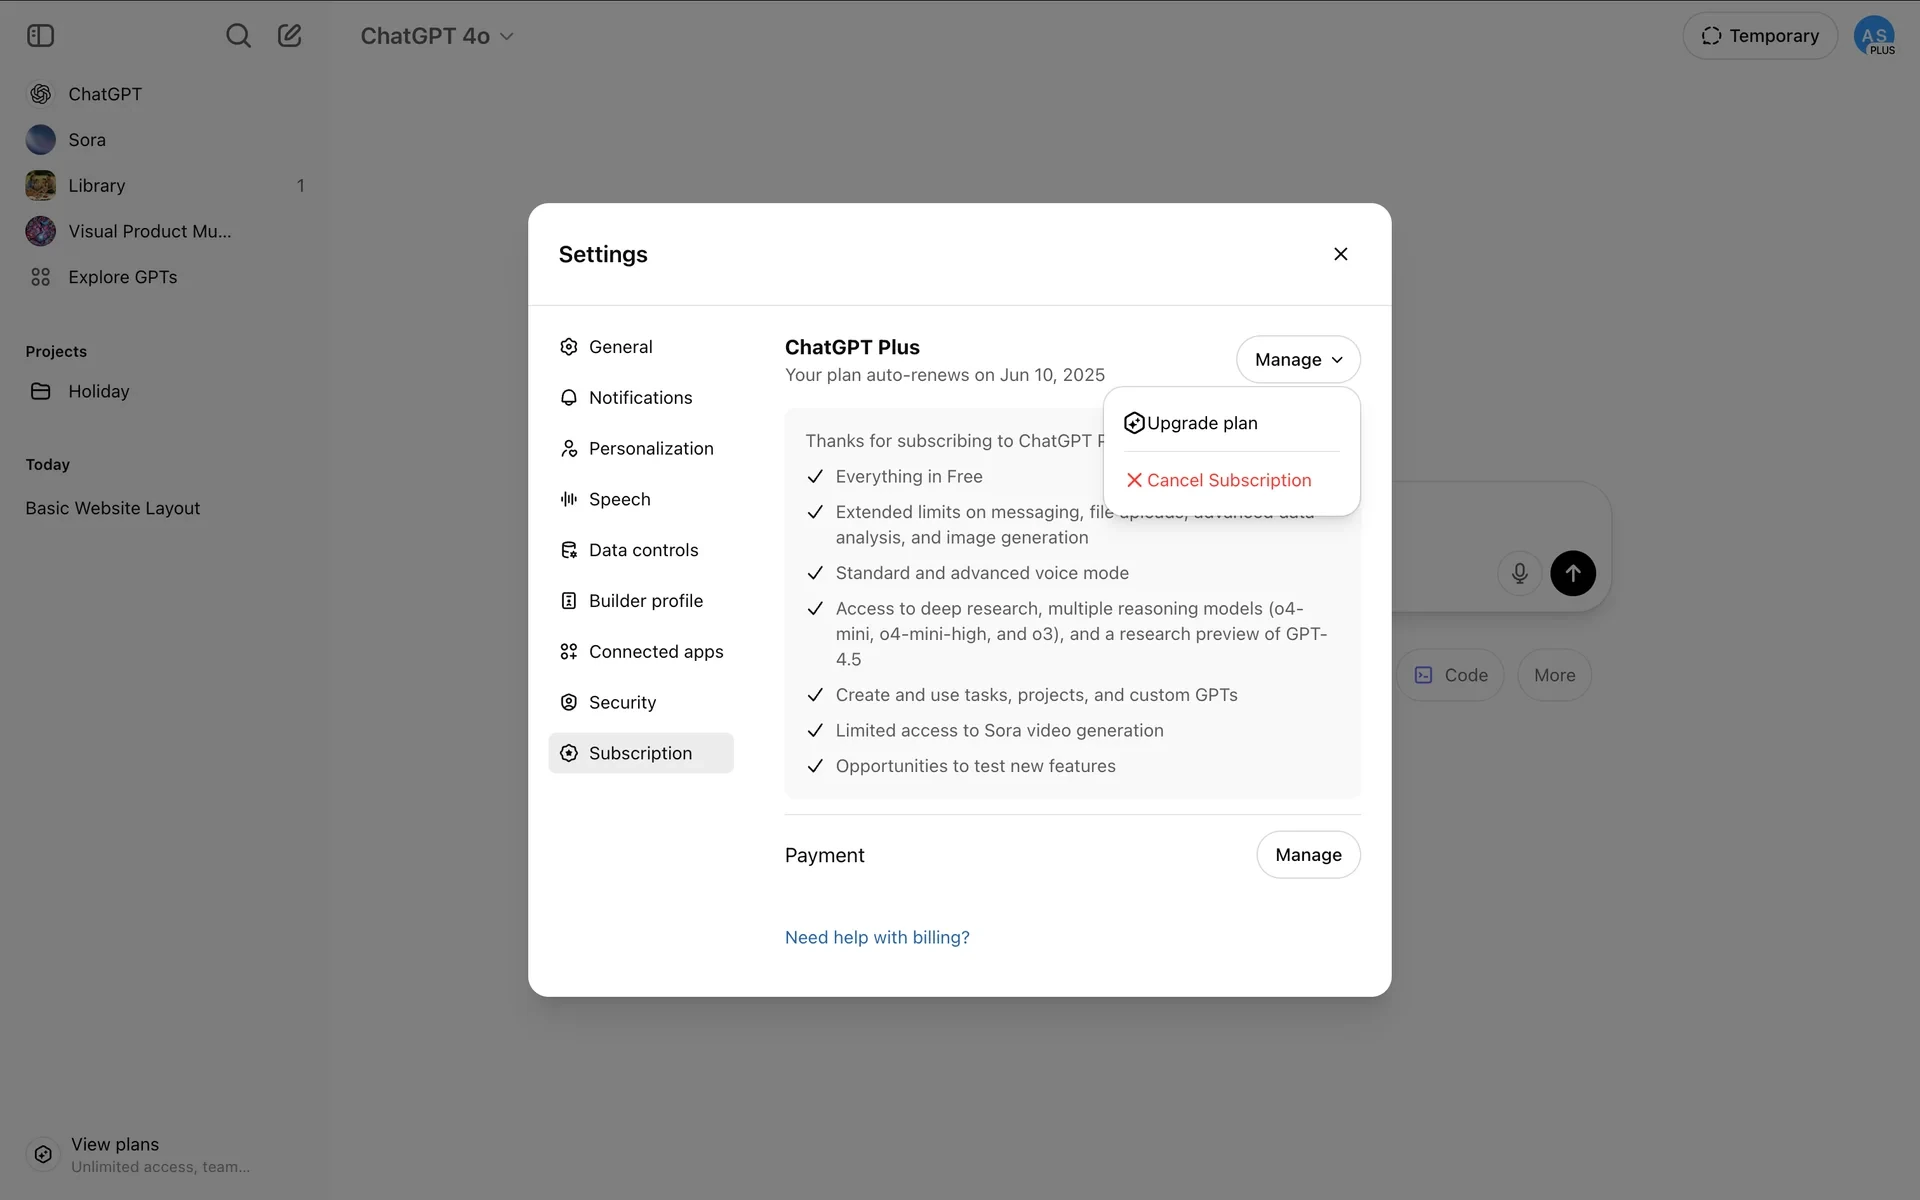Click the More suggestions chip

[1555, 675]
